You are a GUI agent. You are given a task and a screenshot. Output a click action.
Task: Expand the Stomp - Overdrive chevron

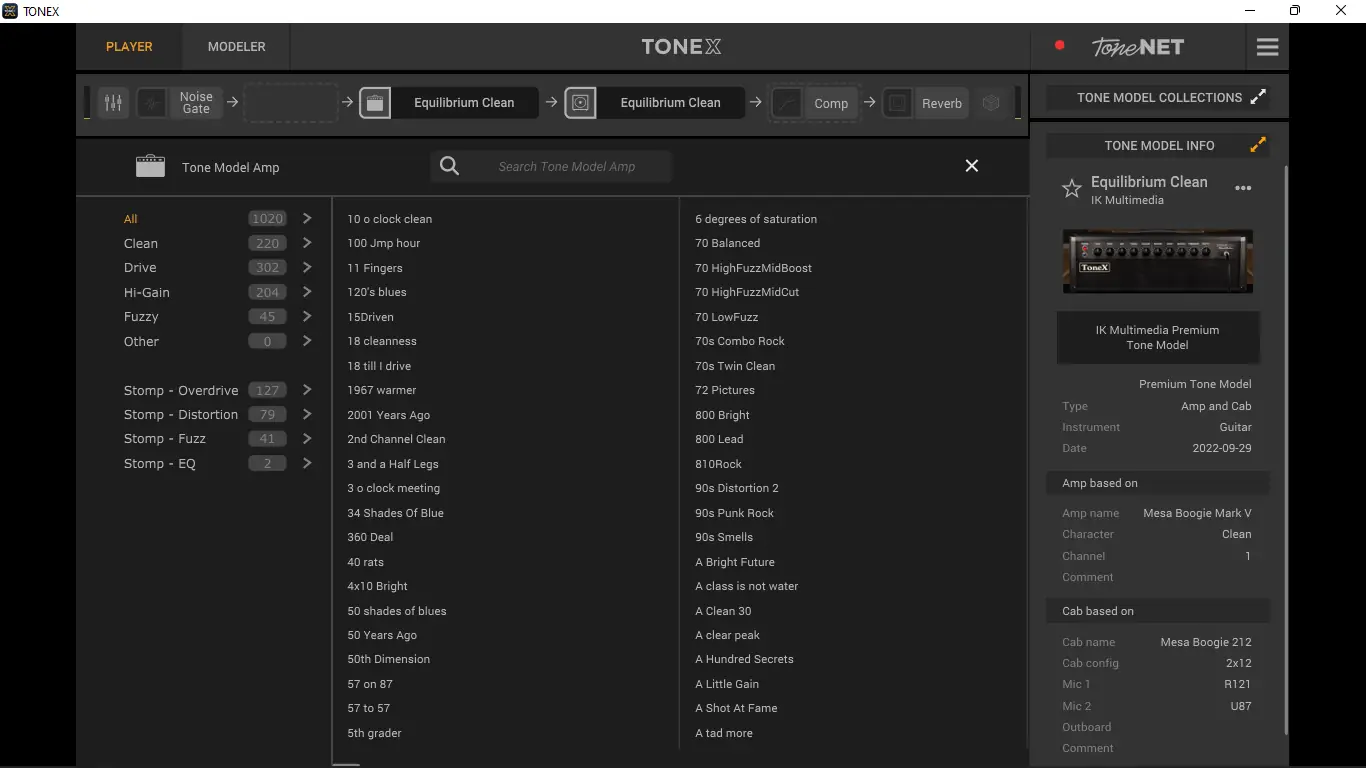307,390
